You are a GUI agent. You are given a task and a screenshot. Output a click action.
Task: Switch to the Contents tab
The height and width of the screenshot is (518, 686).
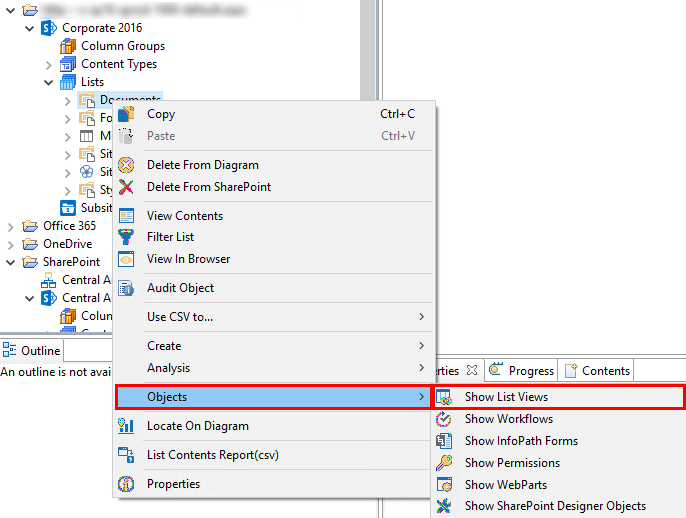pos(597,371)
